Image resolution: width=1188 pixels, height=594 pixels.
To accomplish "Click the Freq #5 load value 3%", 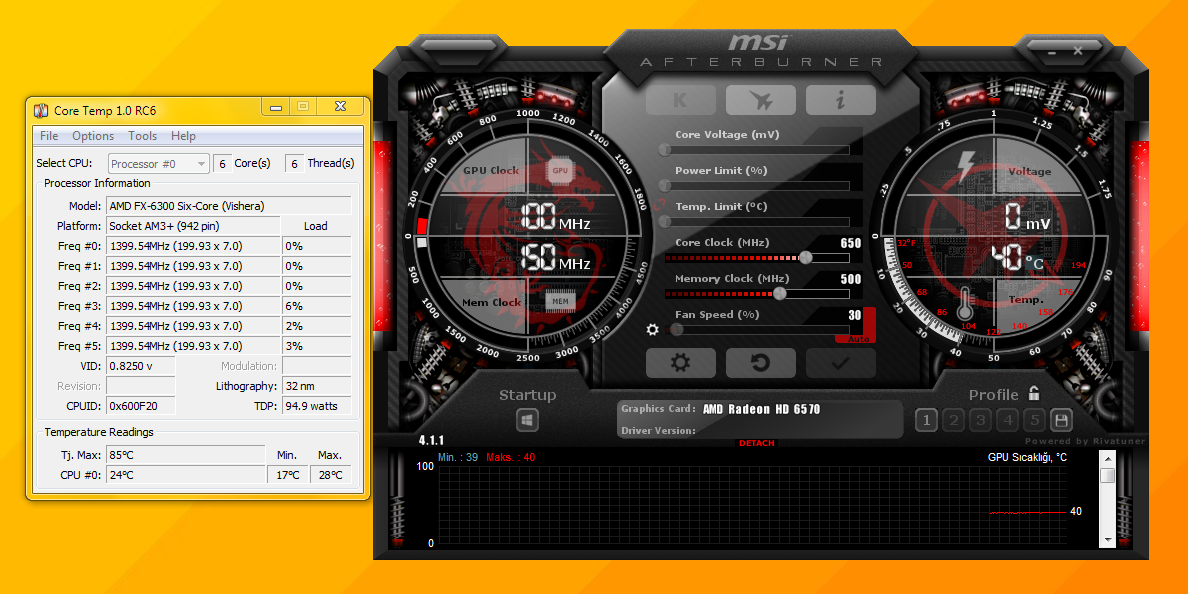I will click(317, 345).
